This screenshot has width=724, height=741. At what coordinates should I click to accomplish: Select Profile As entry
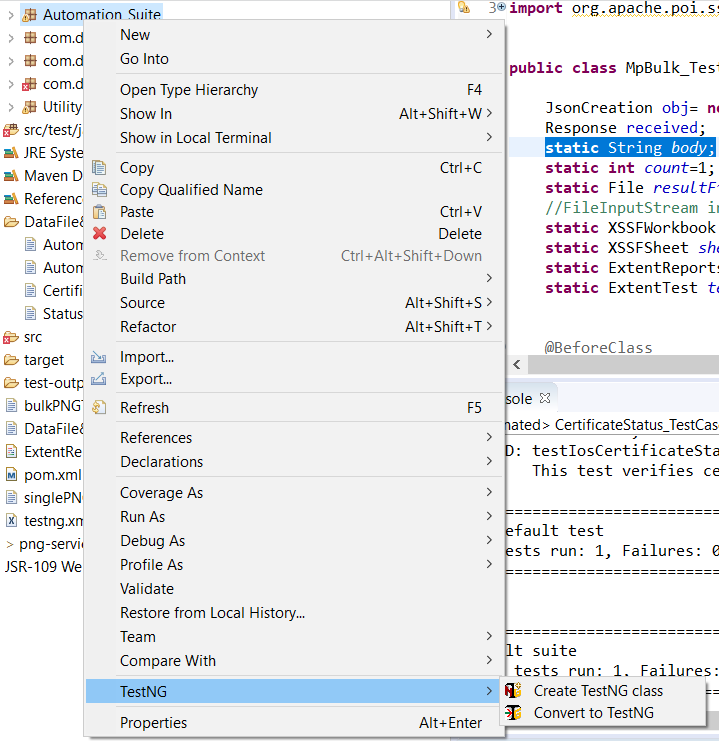294,565
